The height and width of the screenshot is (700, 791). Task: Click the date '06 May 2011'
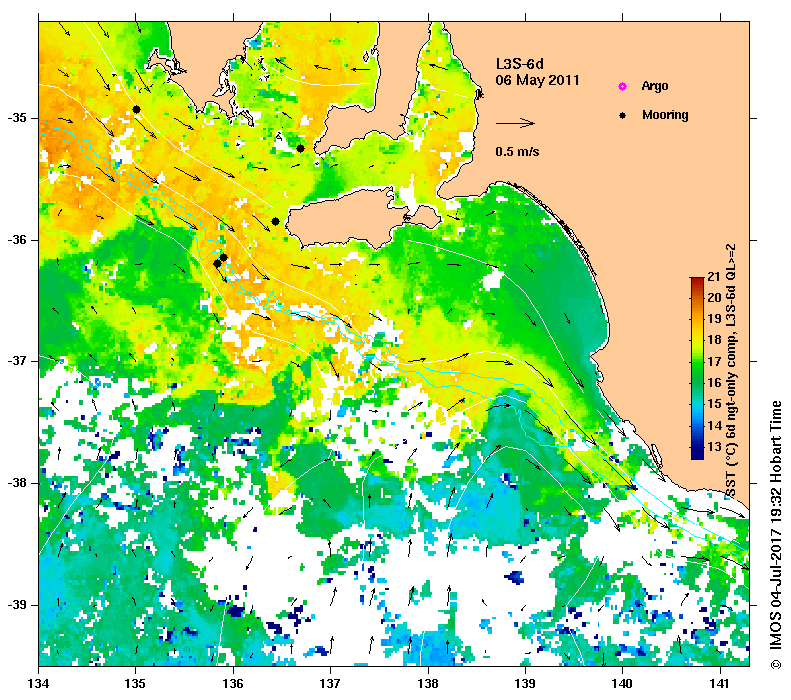pos(537,80)
